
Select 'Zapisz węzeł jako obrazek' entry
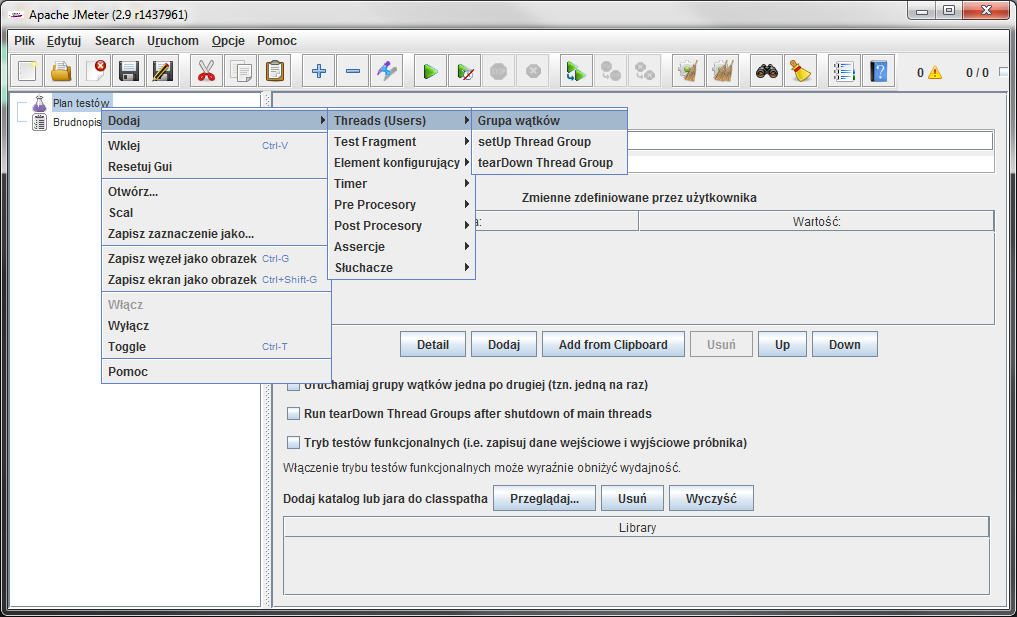(x=216, y=259)
